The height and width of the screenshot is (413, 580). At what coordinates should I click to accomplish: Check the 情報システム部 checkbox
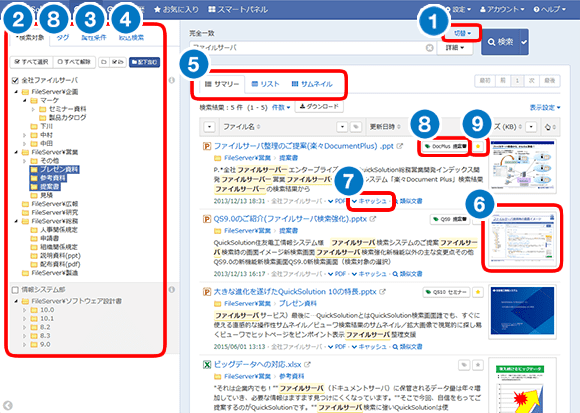coord(15,290)
